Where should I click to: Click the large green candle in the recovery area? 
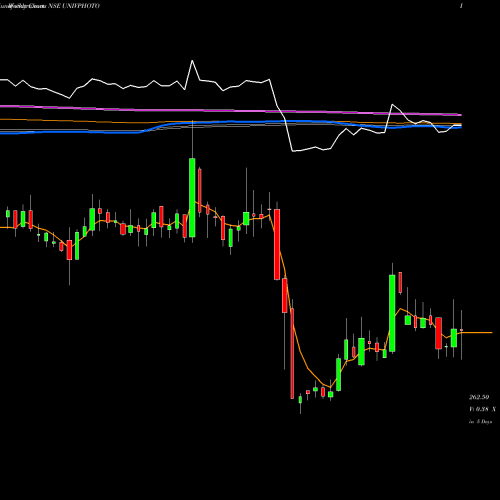[x=392, y=313]
